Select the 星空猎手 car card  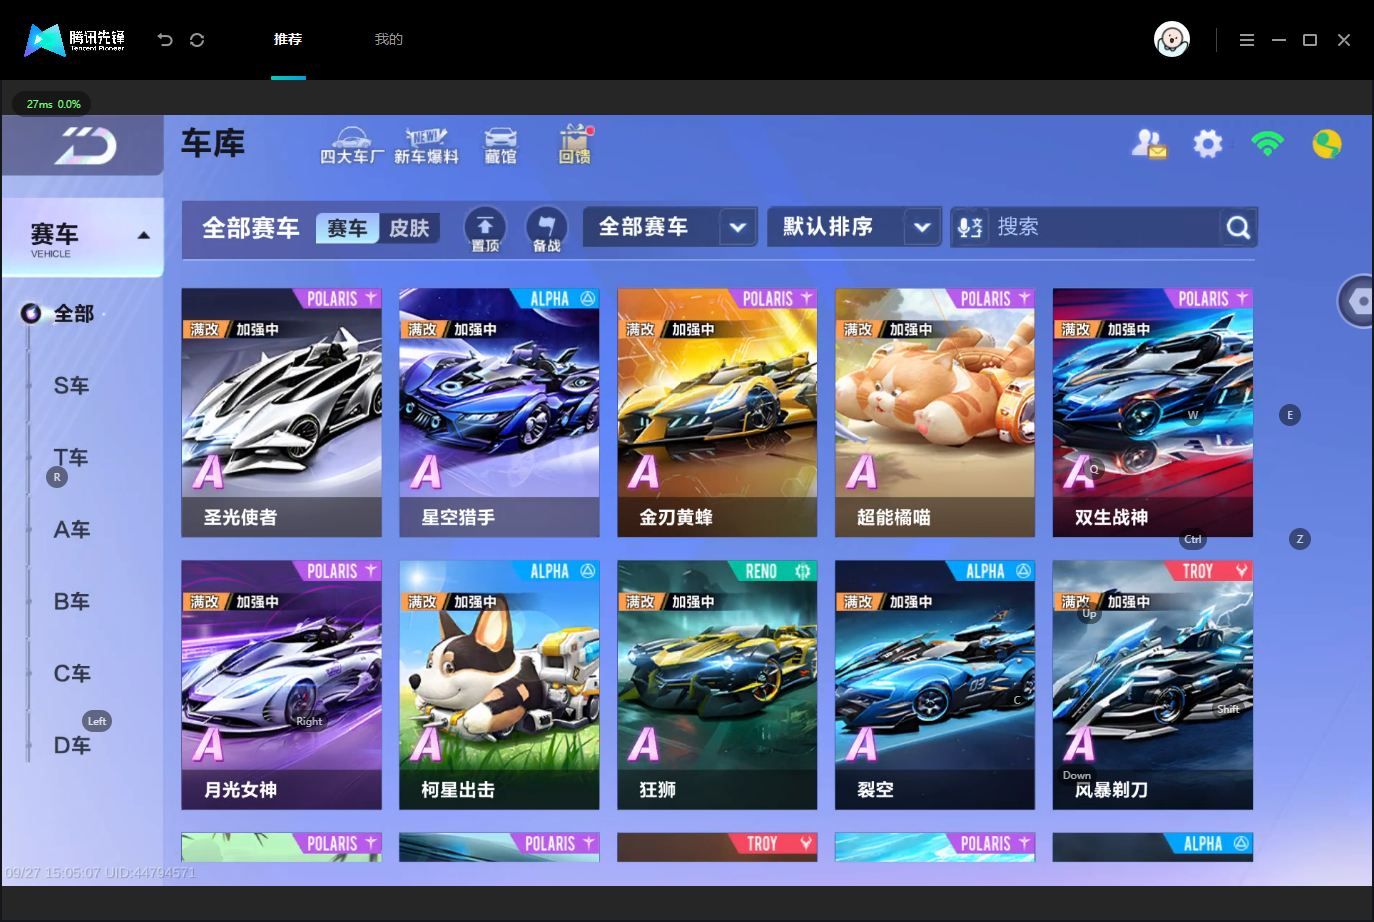[499, 413]
